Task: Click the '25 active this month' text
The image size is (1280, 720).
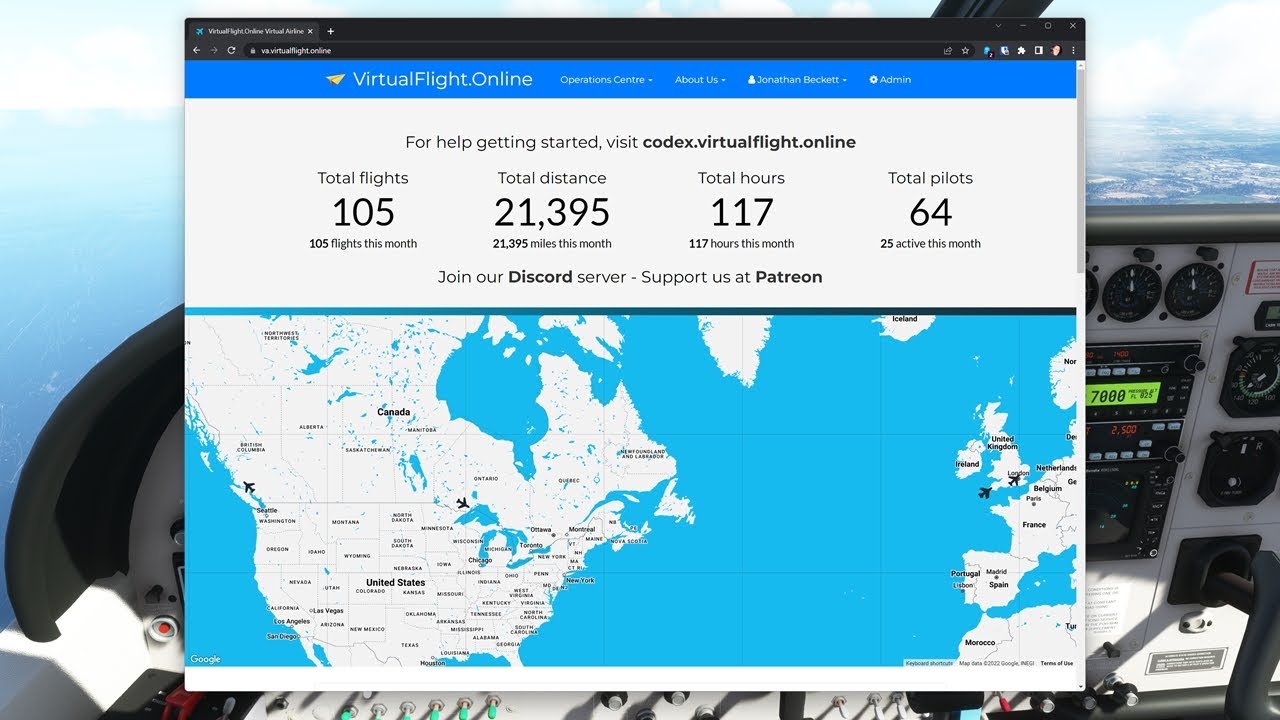Action: (x=930, y=244)
